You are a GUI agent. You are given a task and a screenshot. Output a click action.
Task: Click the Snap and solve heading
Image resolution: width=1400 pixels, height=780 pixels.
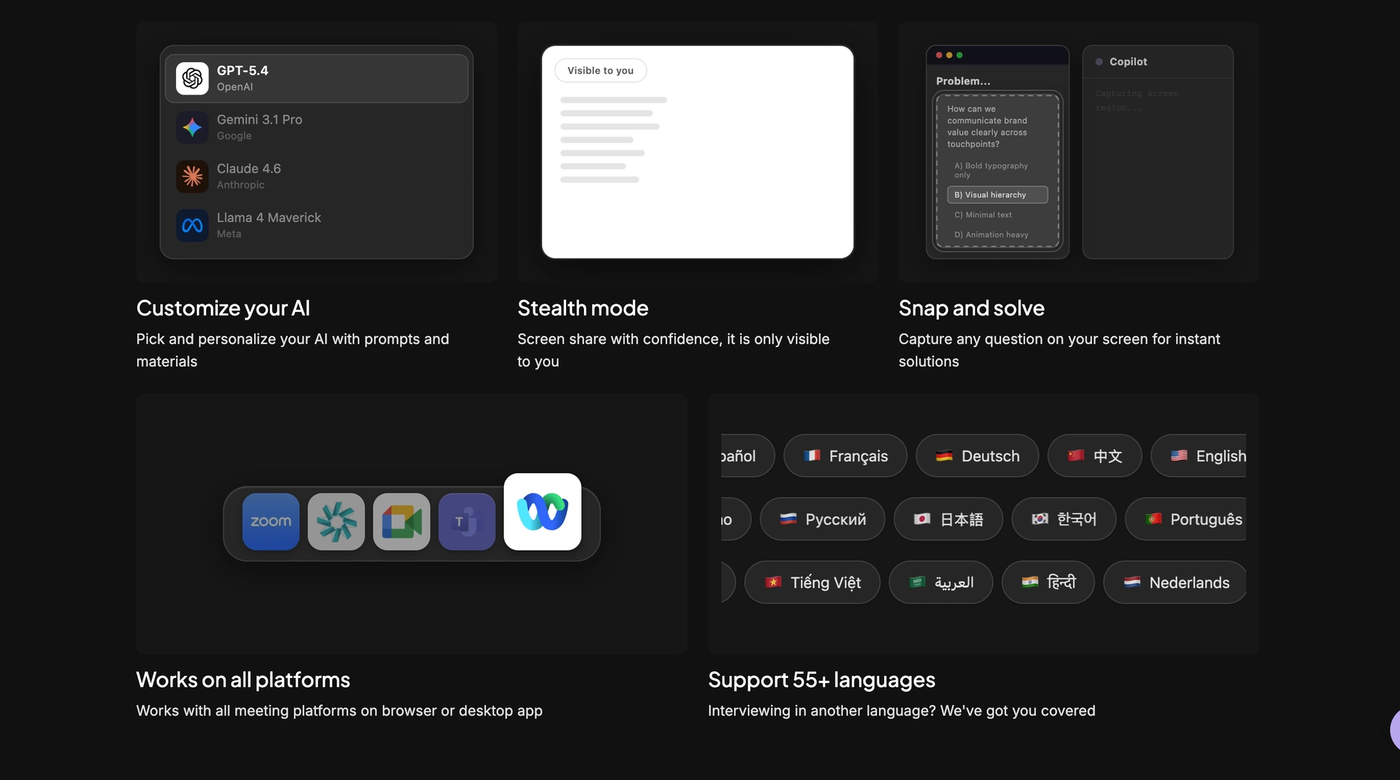[x=971, y=308]
